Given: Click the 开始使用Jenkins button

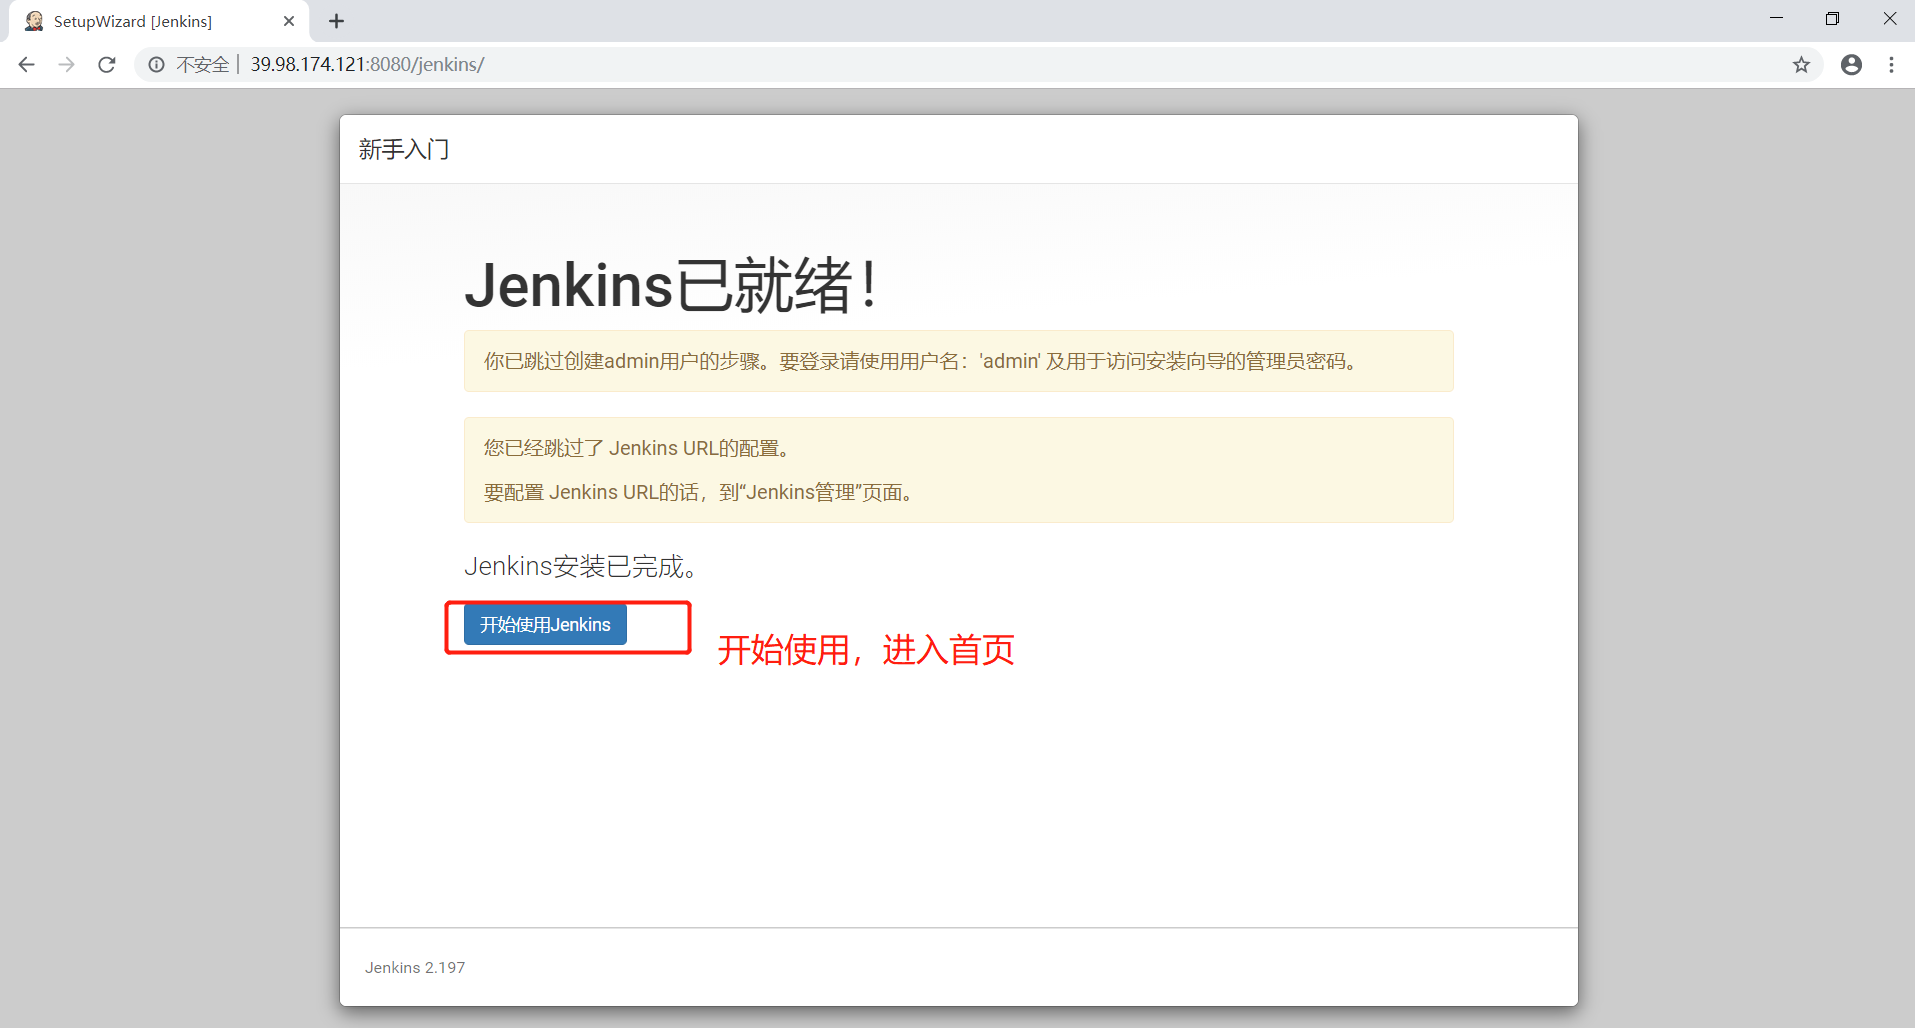Looking at the screenshot, I should (x=545, y=625).
